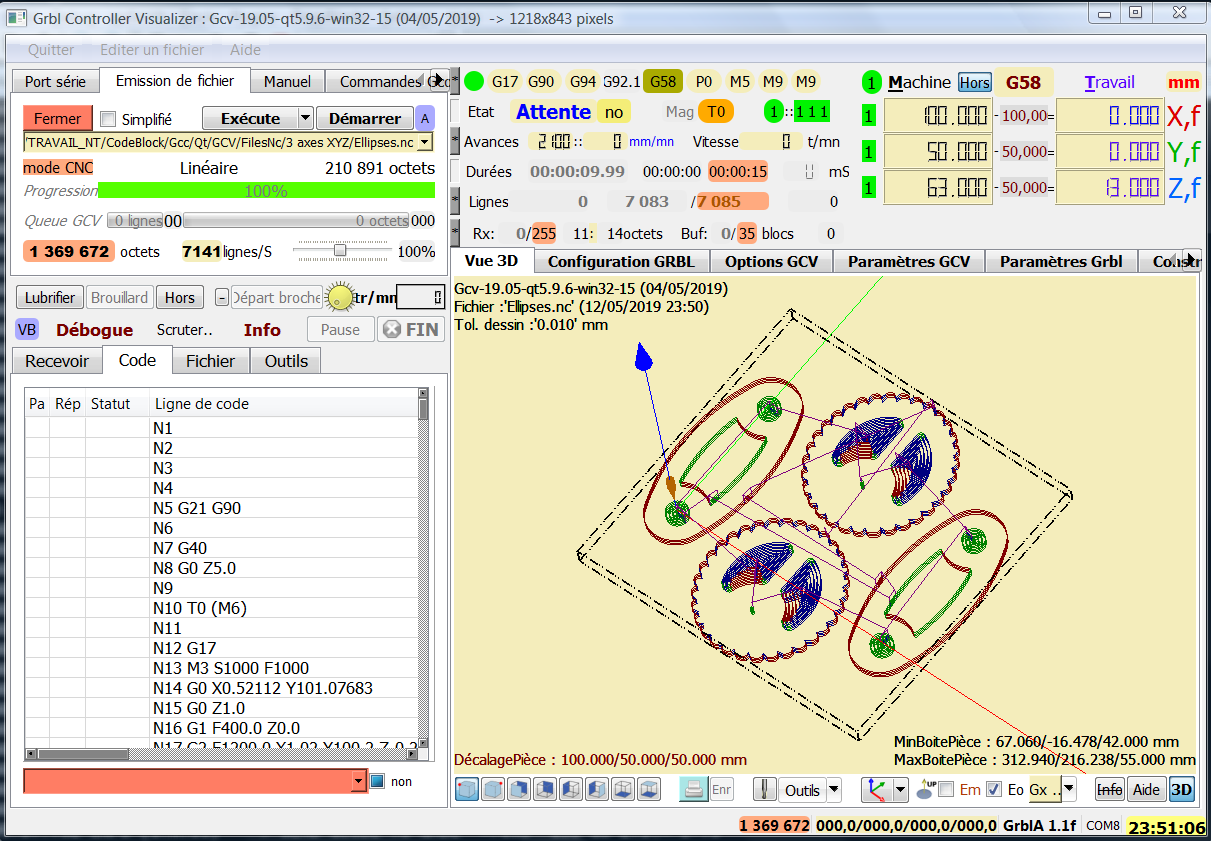Click the Lubrifier button
The height and width of the screenshot is (841, 1211).
click(50, 297)
